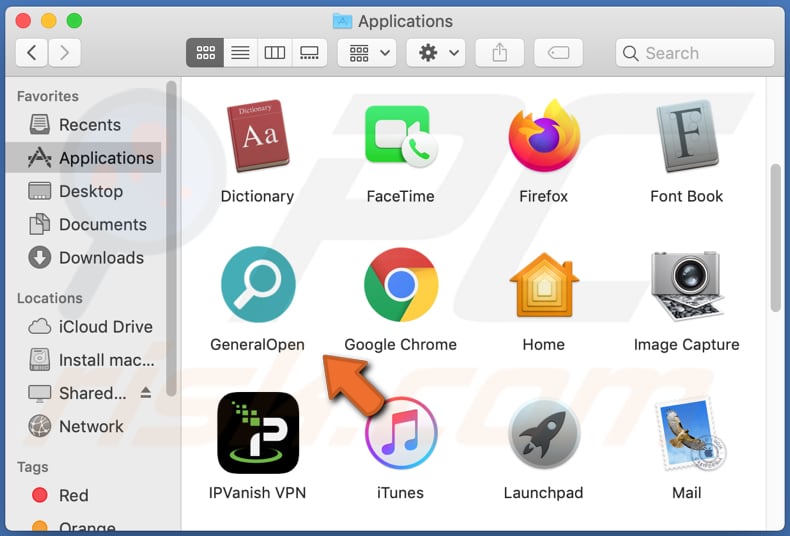This screenshot has width=790, height=536.
Task: Select the Font Book app icon
Action: pos(687,136)
